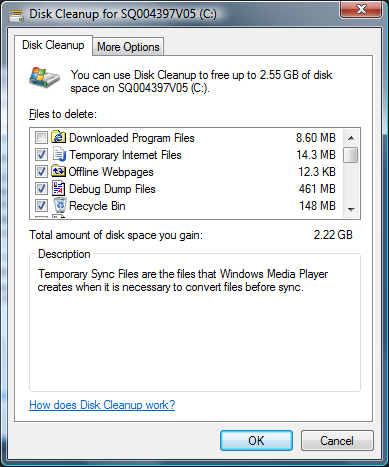Viewport: 389px width, 467px height.
Task: Click the disk drive icon beside intro text
Action: pyautogui.click(x=44, y=78)
